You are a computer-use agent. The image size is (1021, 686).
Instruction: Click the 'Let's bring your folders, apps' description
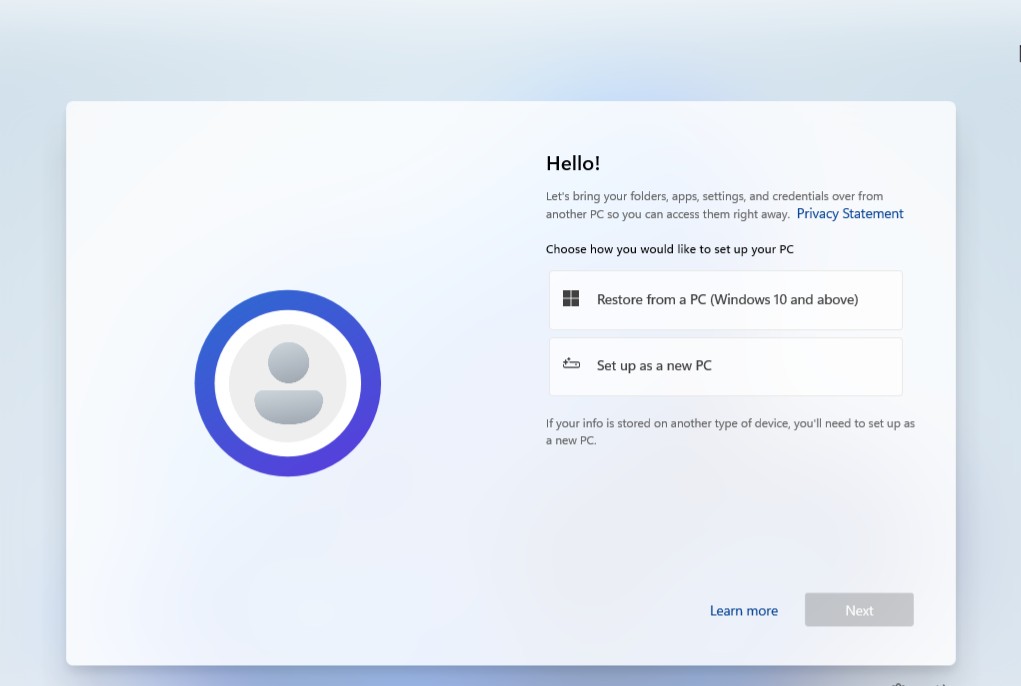point(714,196)
